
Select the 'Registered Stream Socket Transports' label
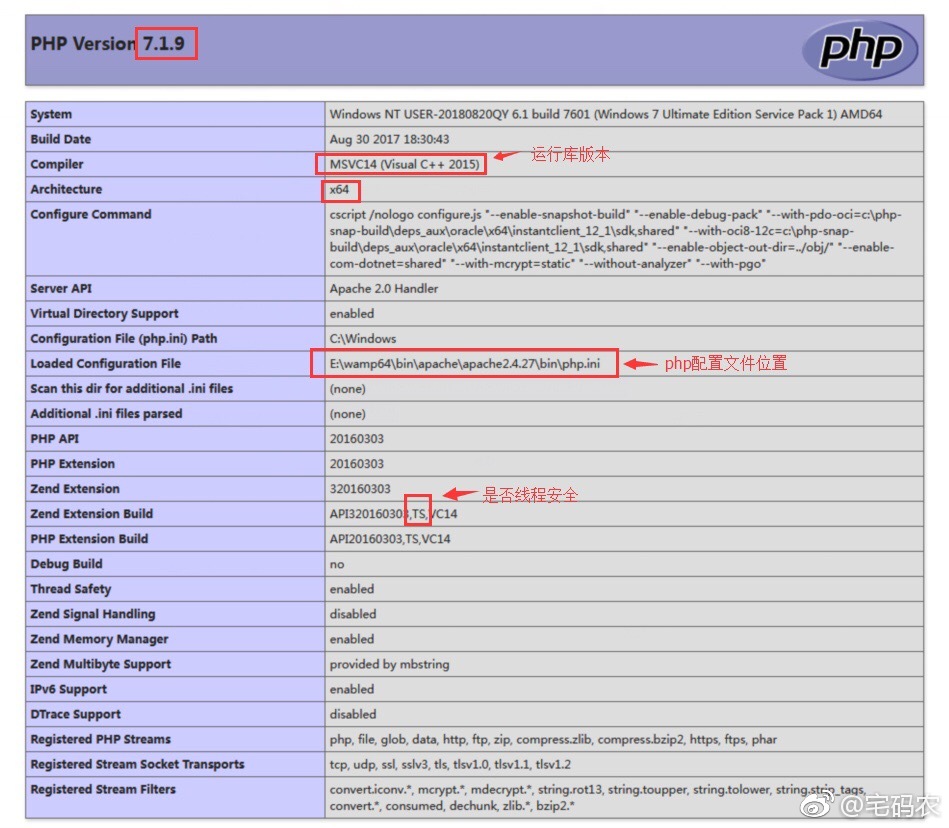[137, 764]
